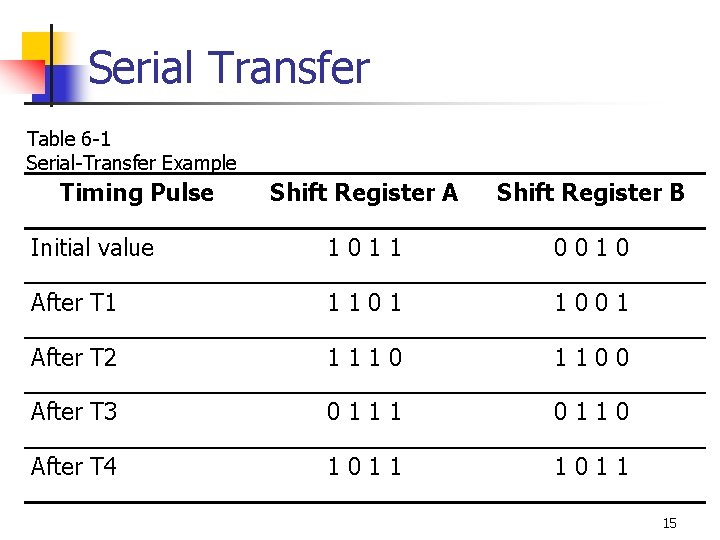Select the After T1 row label
Image resolution: width=720 pixels, height=540 pixels.
[73, 303]
